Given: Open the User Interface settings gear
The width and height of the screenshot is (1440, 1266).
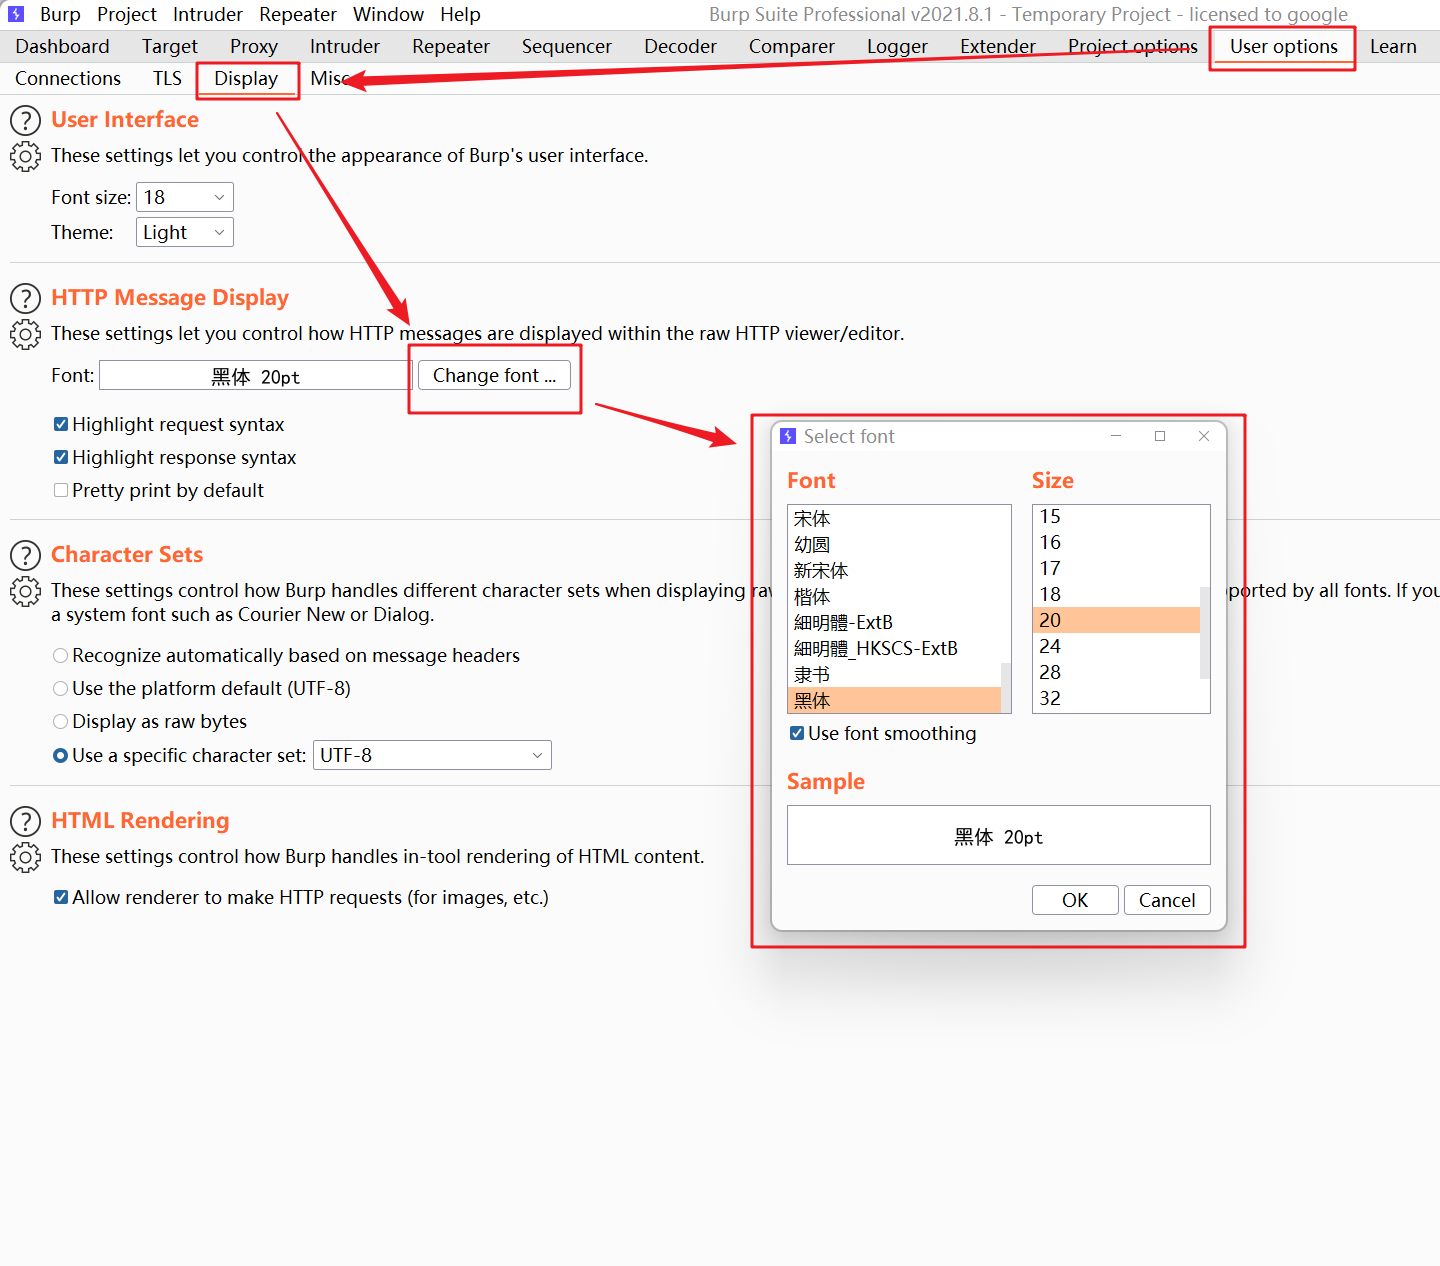Looking at the screenshot, I should pyautogui.click(x=25, y=156).
